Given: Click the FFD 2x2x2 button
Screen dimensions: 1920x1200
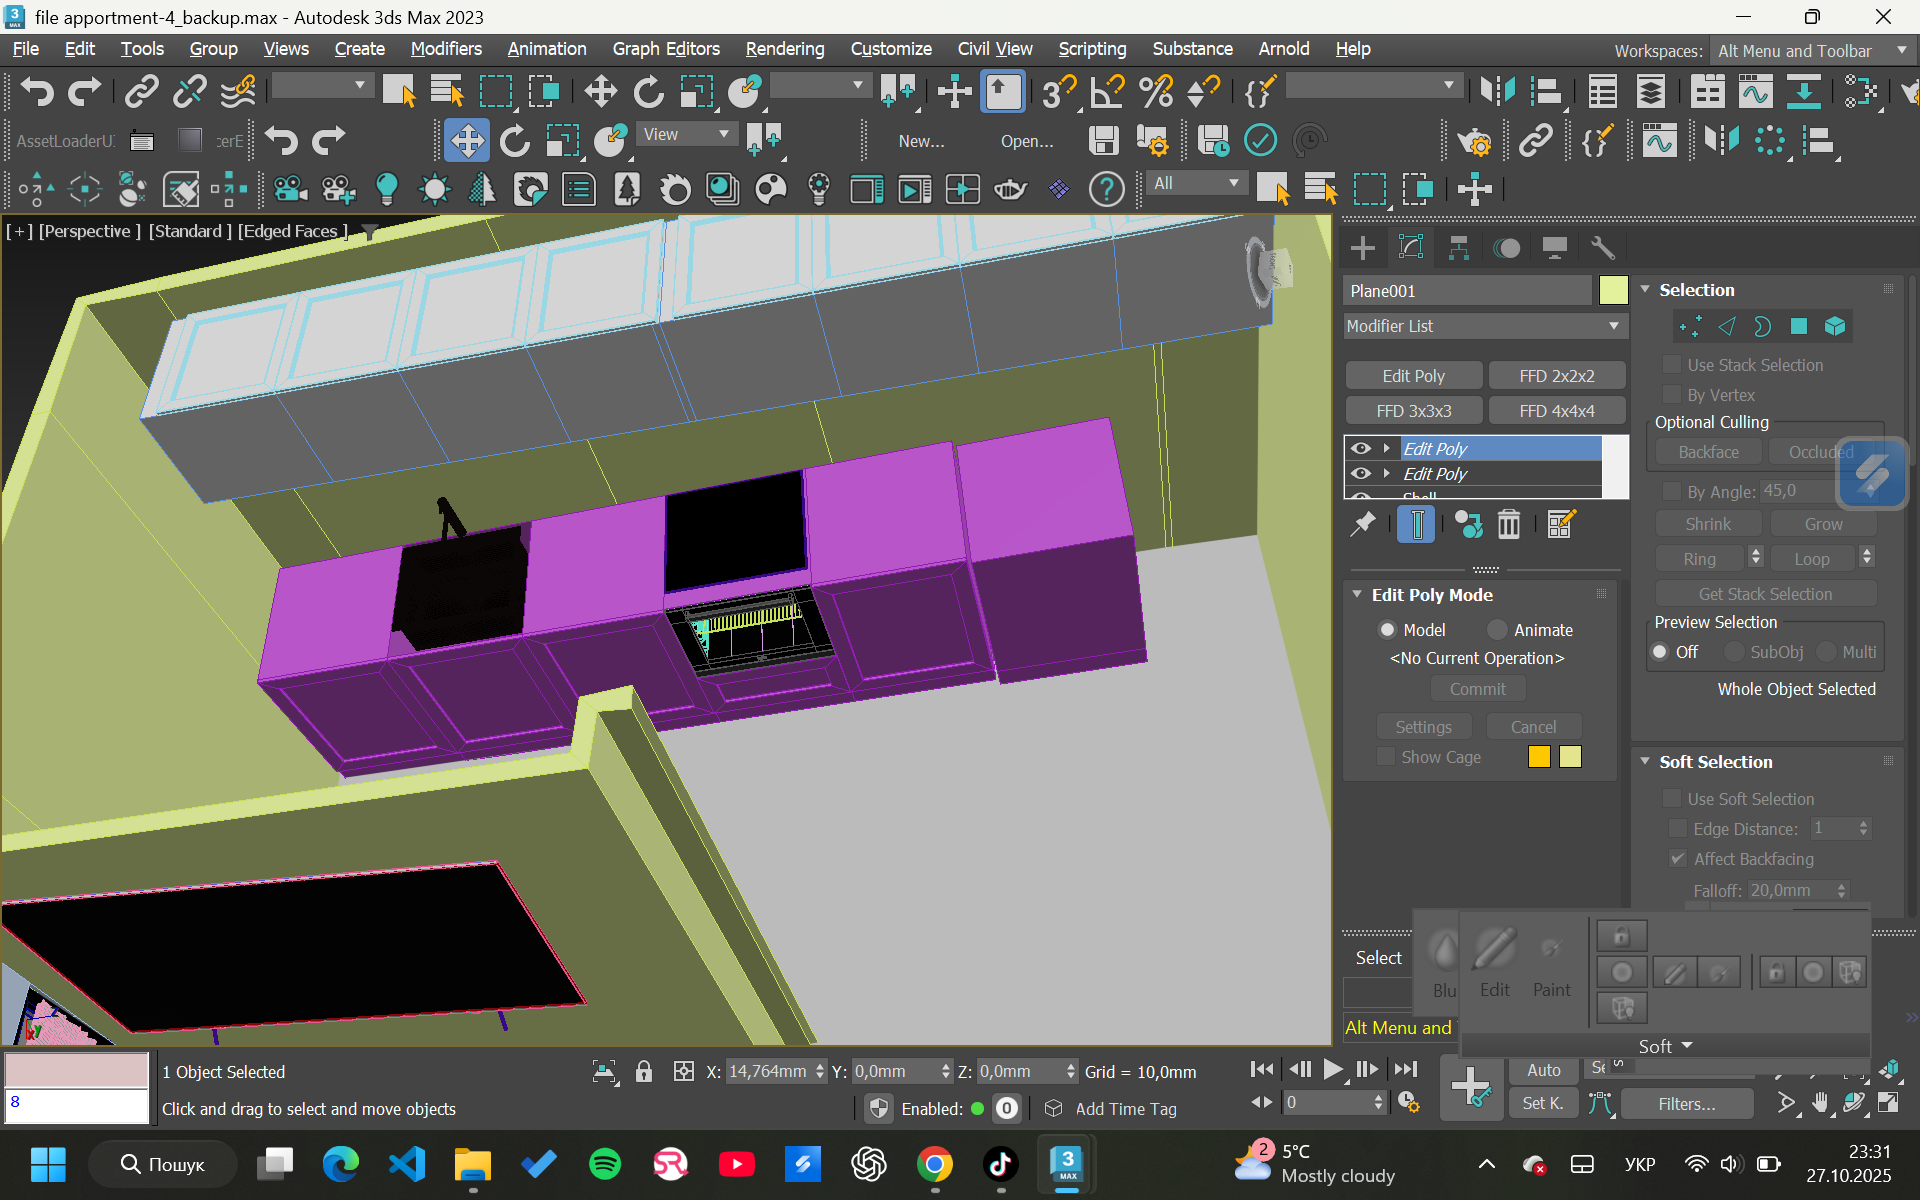Looking at the screenshot, I should [1557, 376].
